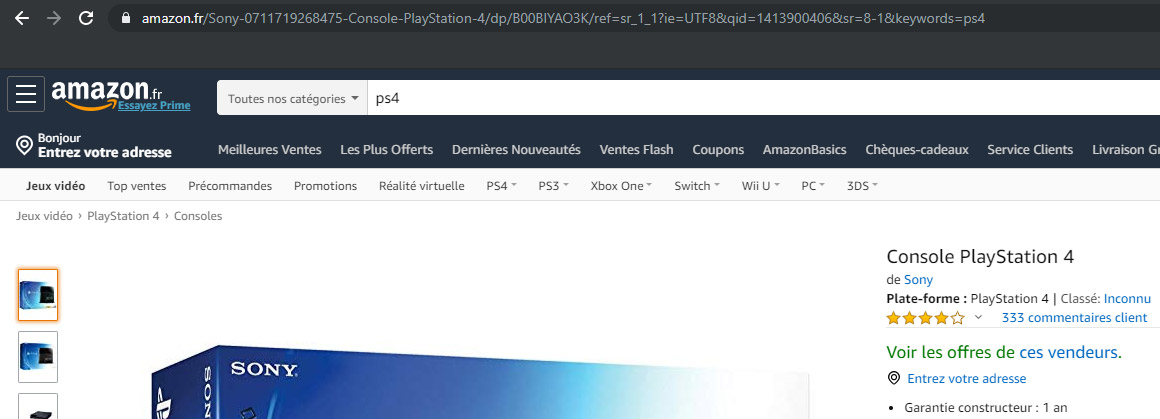Screen dimensions: 1160x419
Task: Open 333 commentaires client
Action: click(1074, 318)
